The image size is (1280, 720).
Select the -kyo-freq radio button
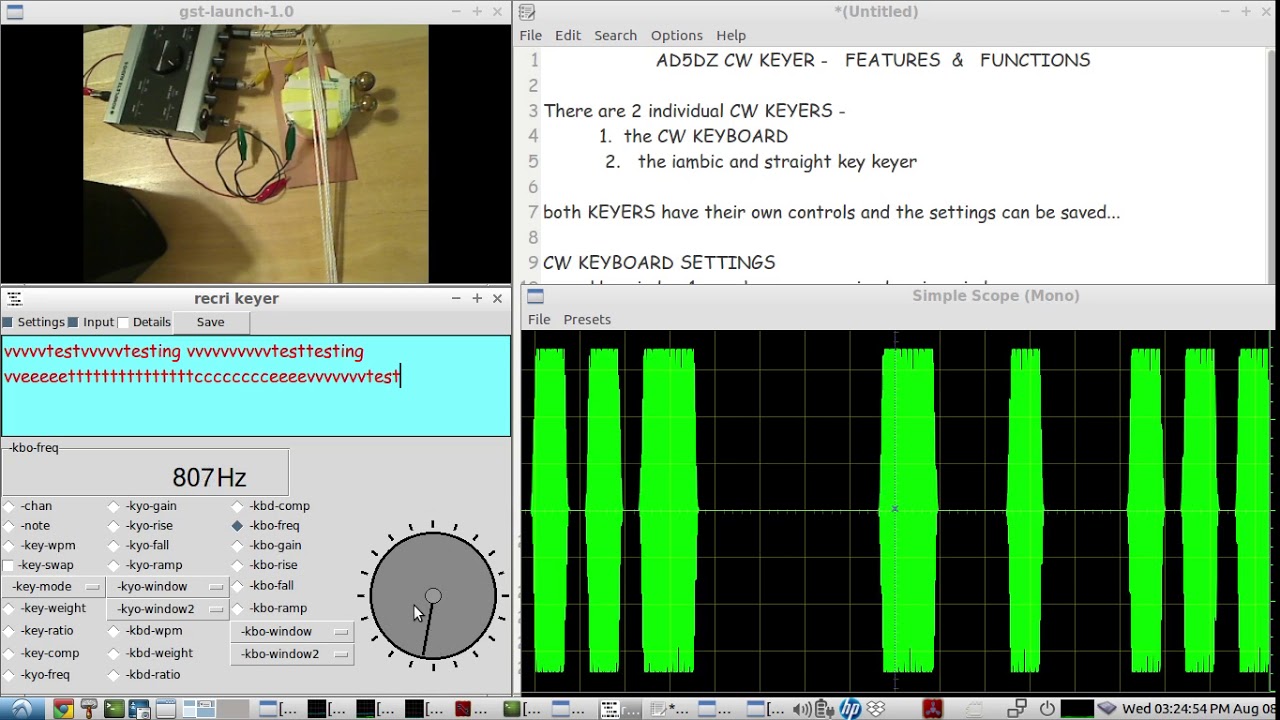pyautogui.click(x=10, y=675)
